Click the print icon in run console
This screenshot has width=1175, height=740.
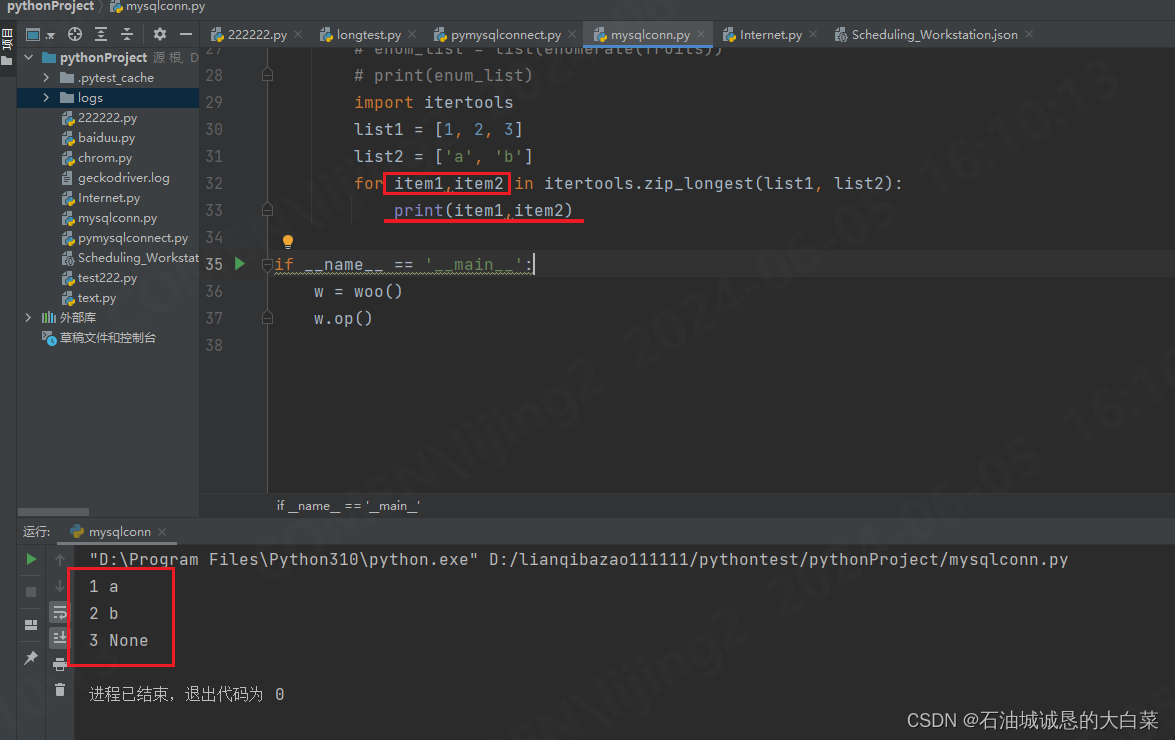(x=60, y=664)
